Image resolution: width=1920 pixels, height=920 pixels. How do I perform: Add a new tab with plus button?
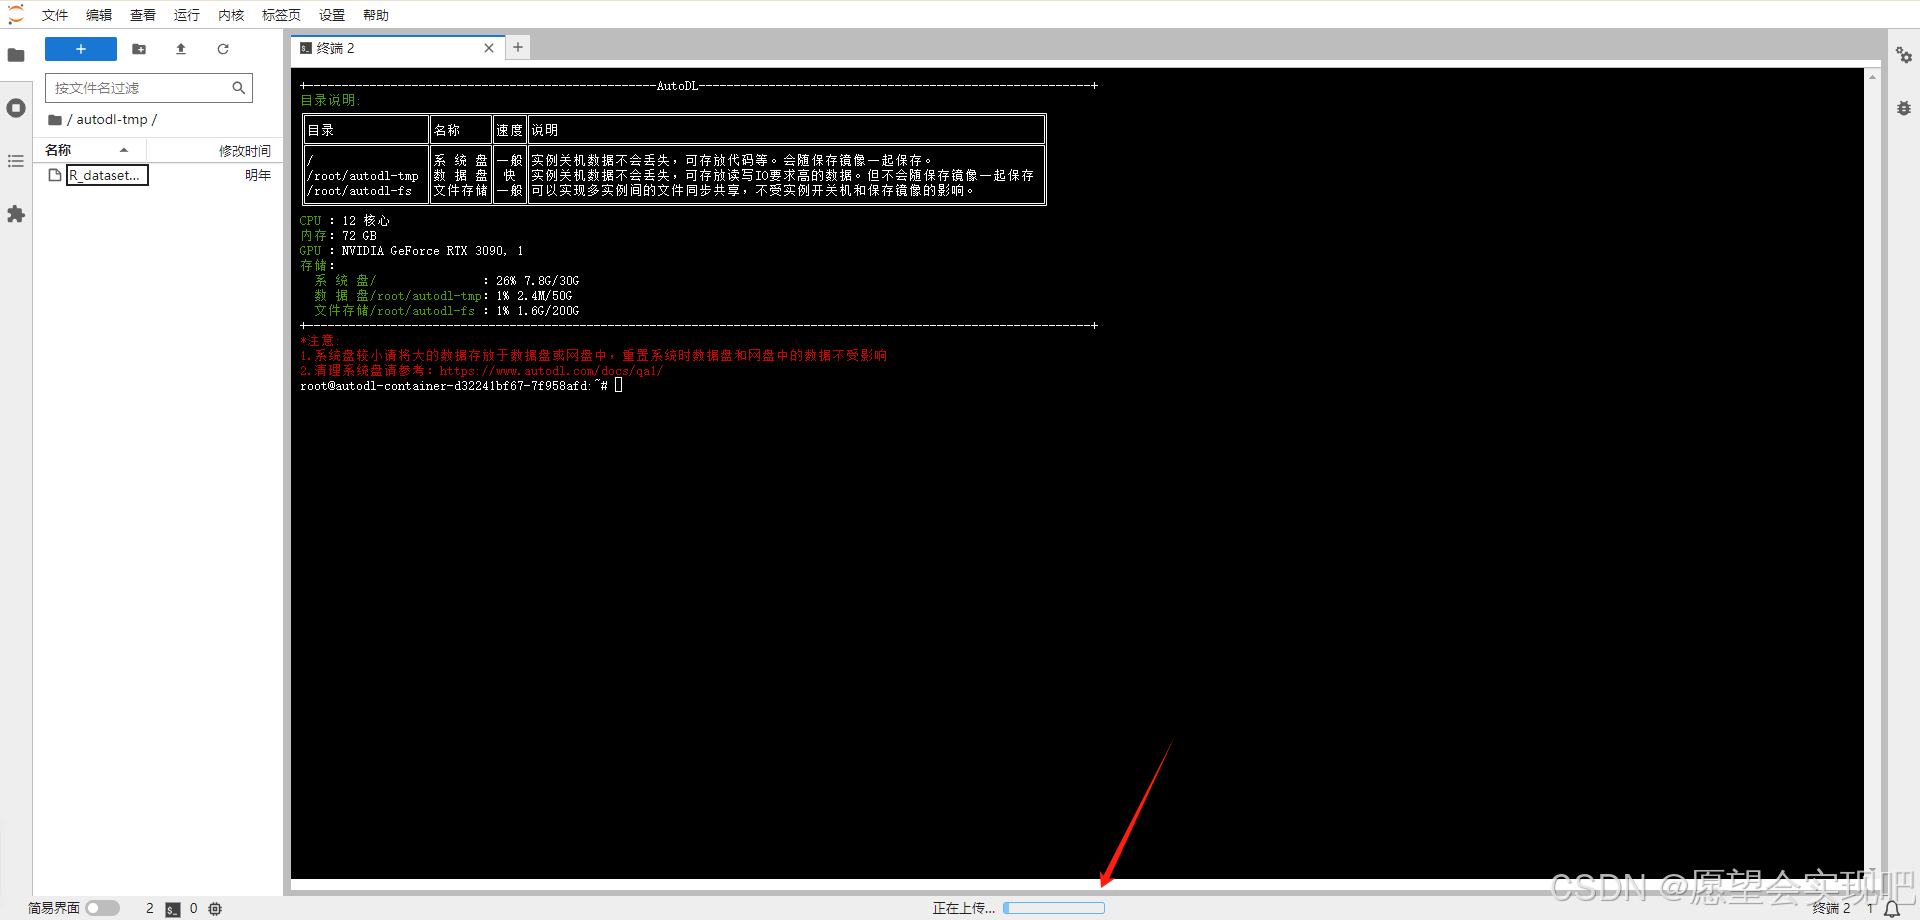click(518, 47)
